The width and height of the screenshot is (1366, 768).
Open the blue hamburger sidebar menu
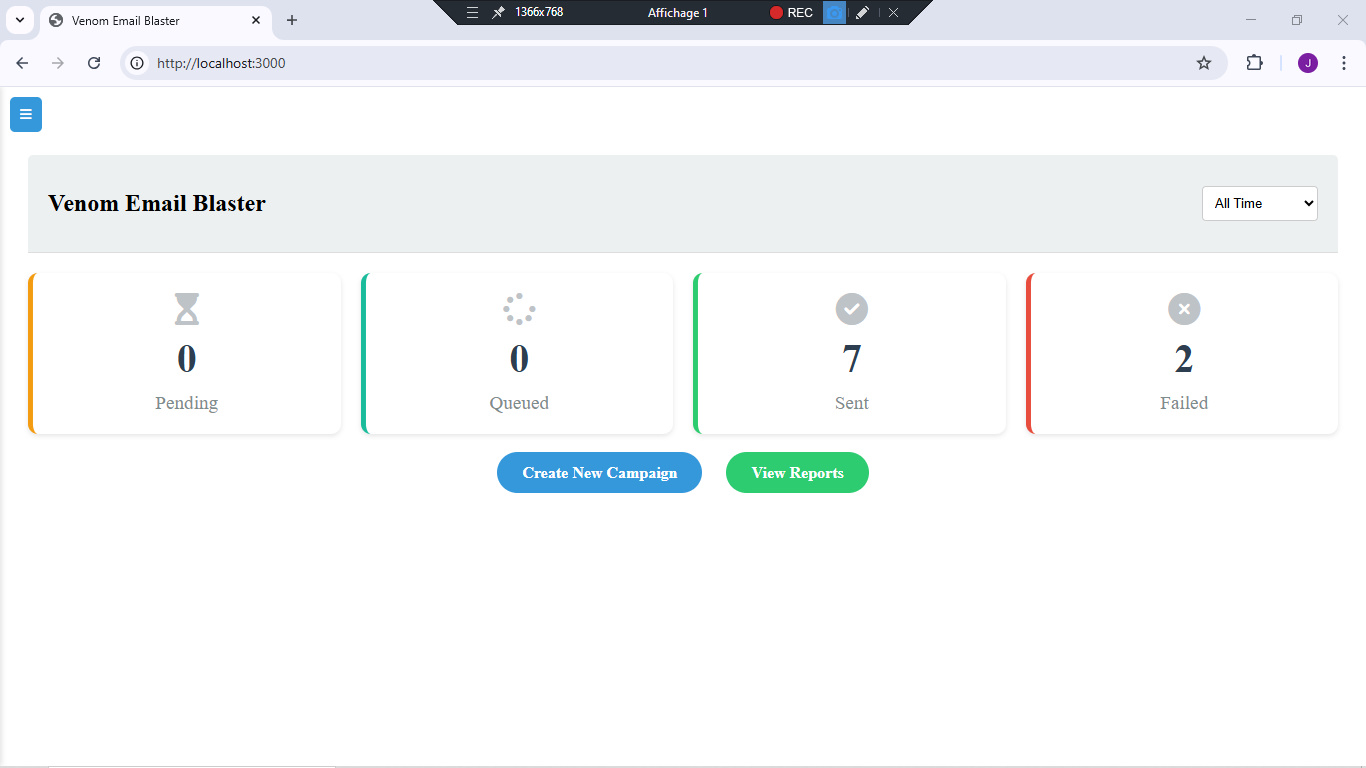26,114
